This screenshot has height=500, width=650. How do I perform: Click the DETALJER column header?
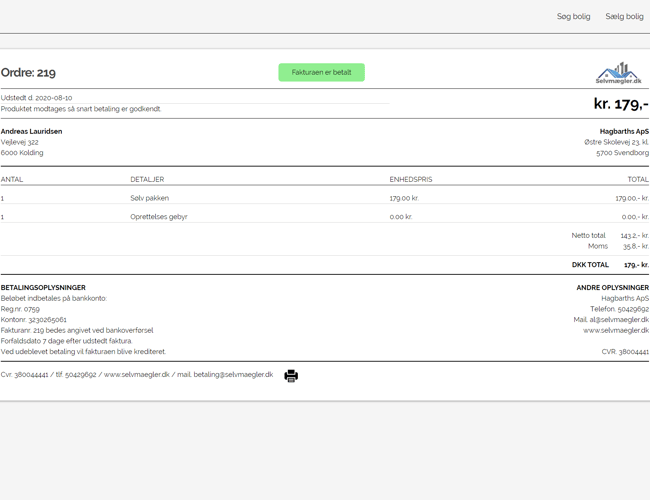pos(146,179)
